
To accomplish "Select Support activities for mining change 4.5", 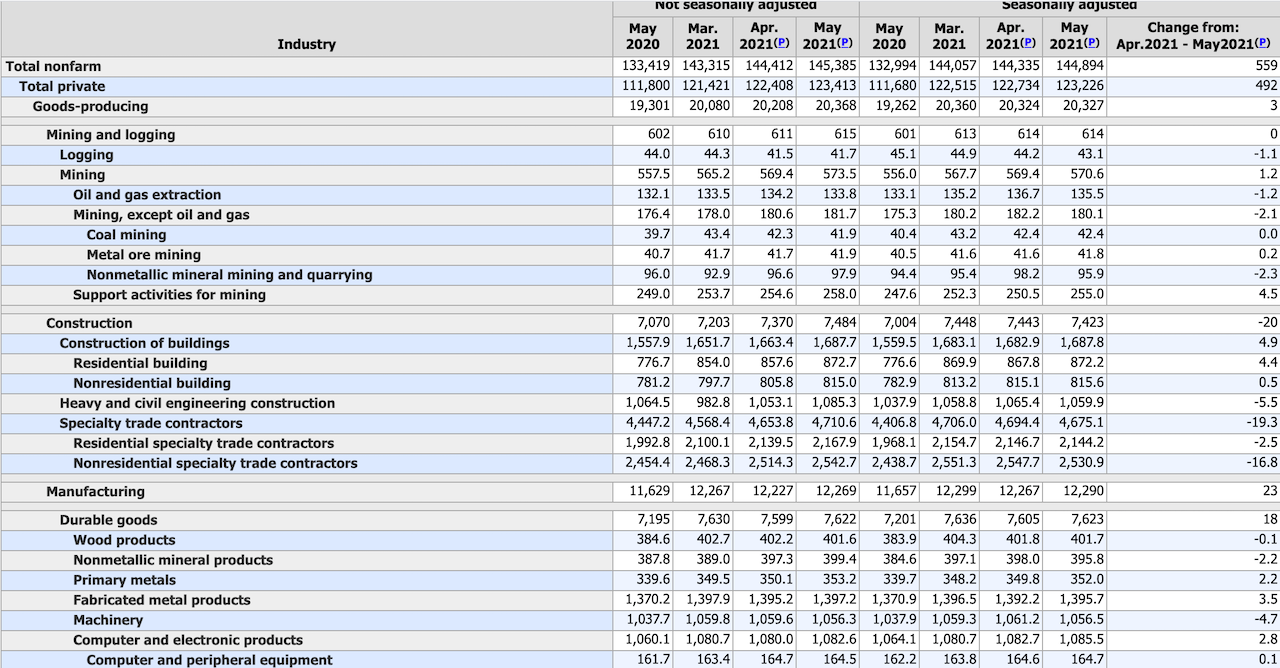I will click(1269, 294).
